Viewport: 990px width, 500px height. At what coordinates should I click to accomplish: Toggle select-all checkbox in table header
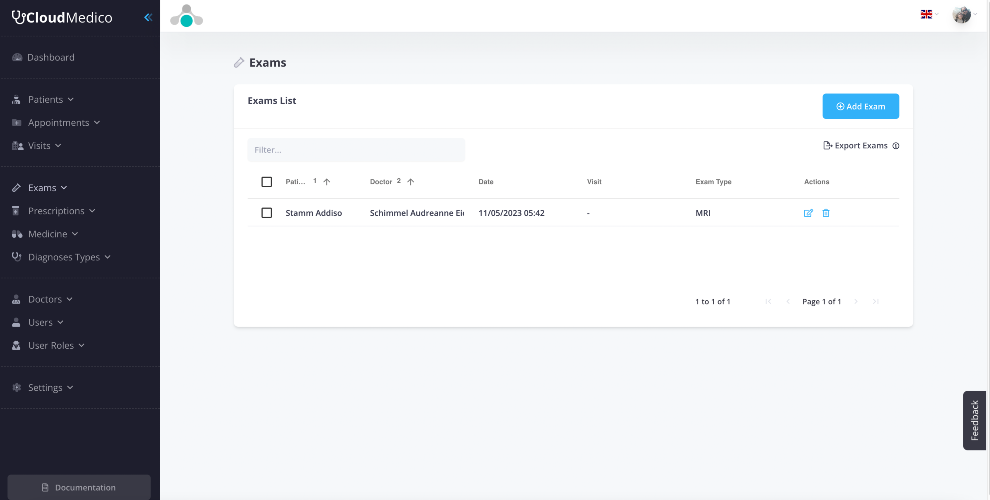click(x=266, y=182)
